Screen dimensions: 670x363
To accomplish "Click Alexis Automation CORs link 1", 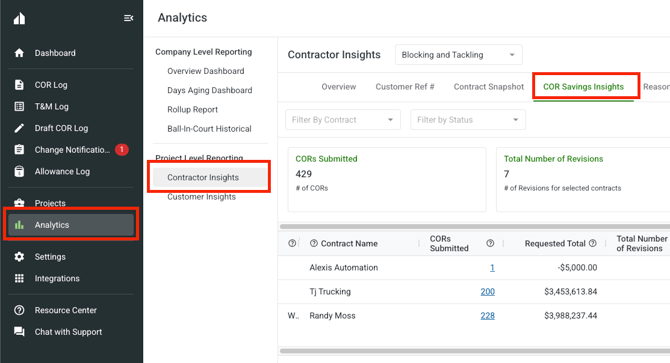I will tap(492, 268).
